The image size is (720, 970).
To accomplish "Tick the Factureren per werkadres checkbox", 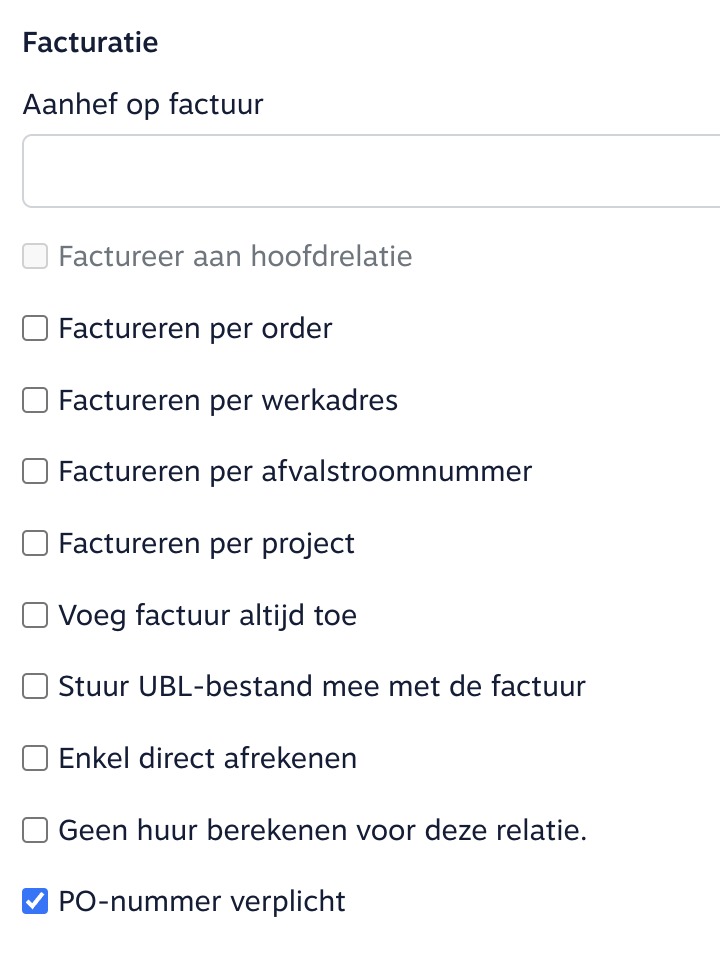I will pyautogui.click(x=35, y=400).
